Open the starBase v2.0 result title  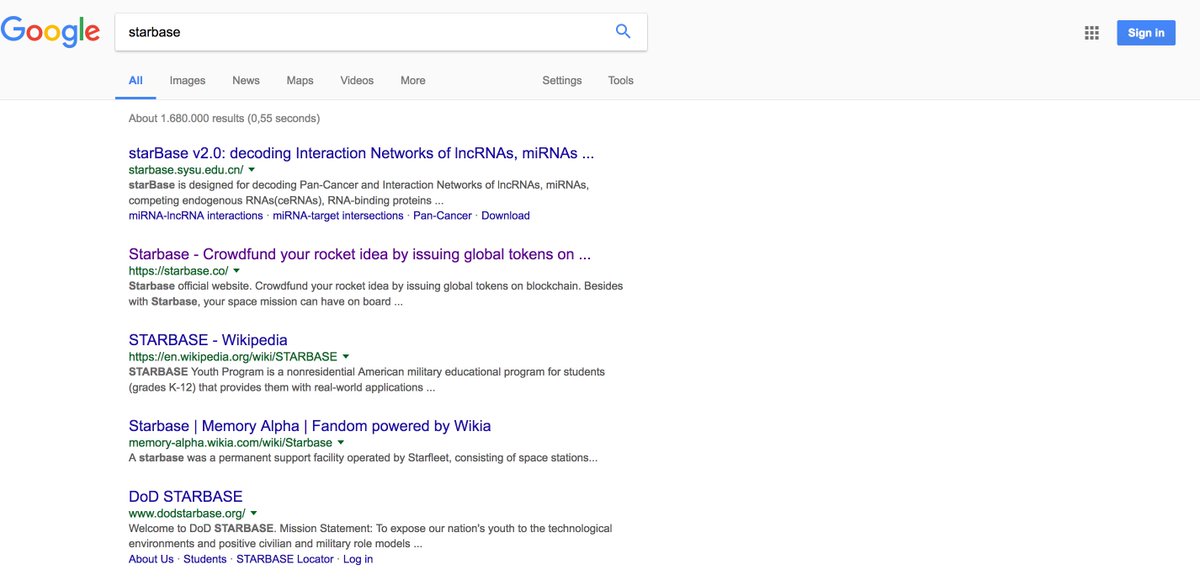[x=362, y=154]
